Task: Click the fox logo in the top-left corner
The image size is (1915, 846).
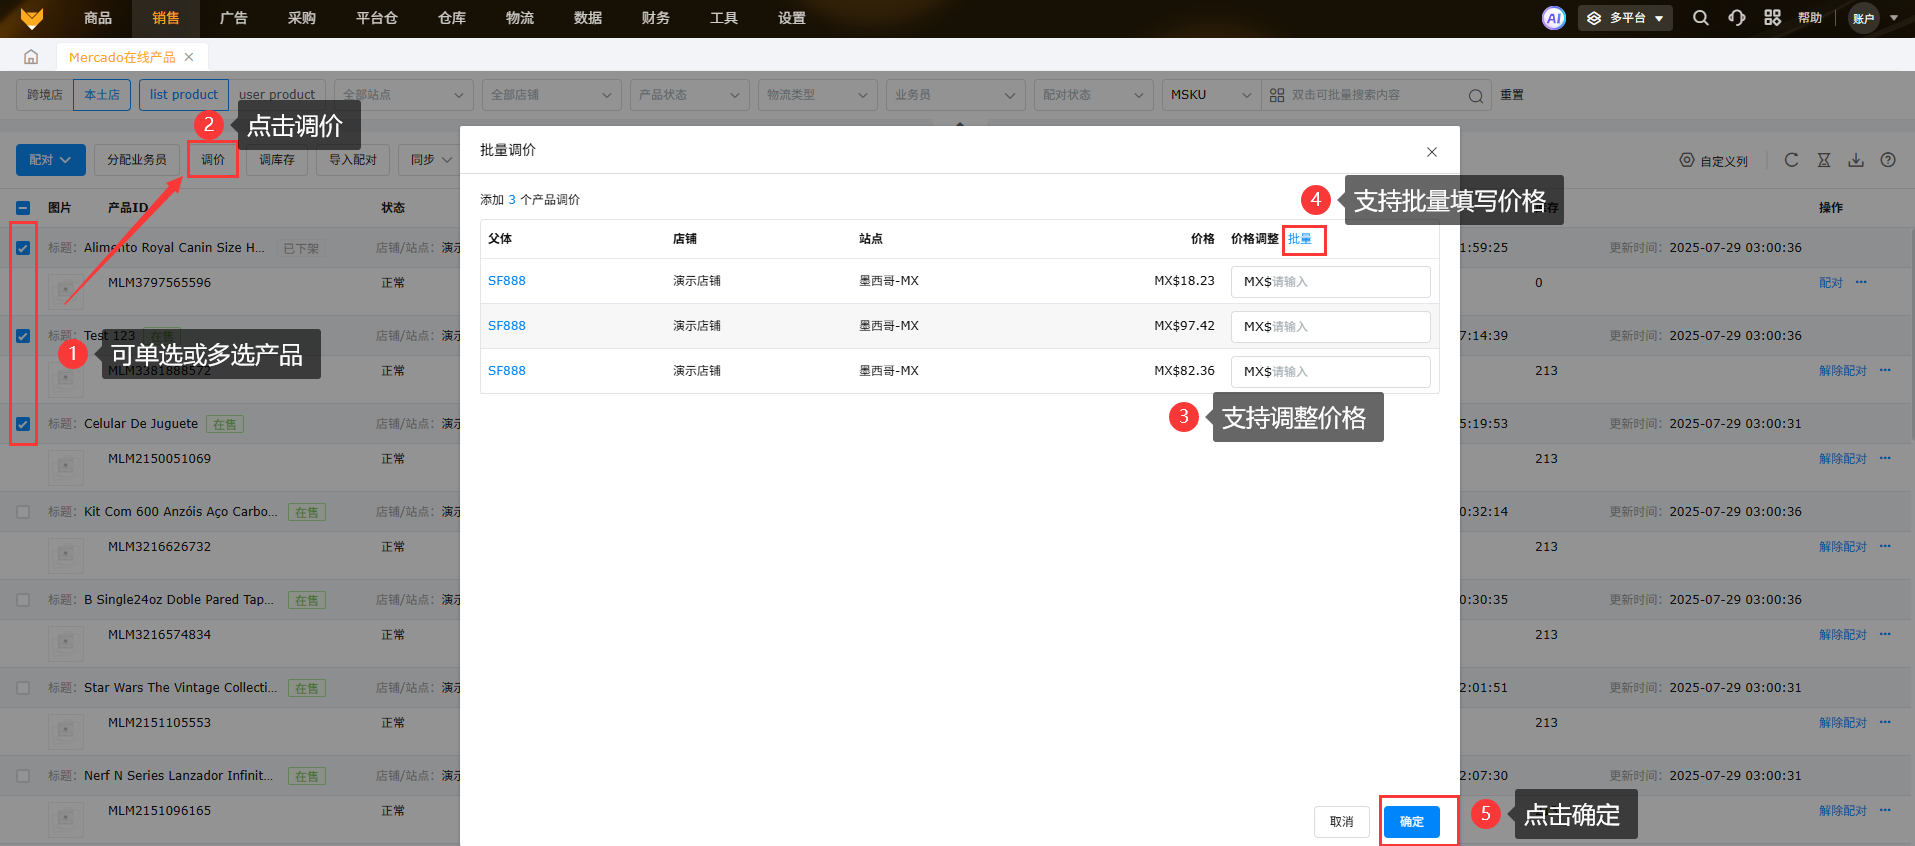Action: coord(32,18)
